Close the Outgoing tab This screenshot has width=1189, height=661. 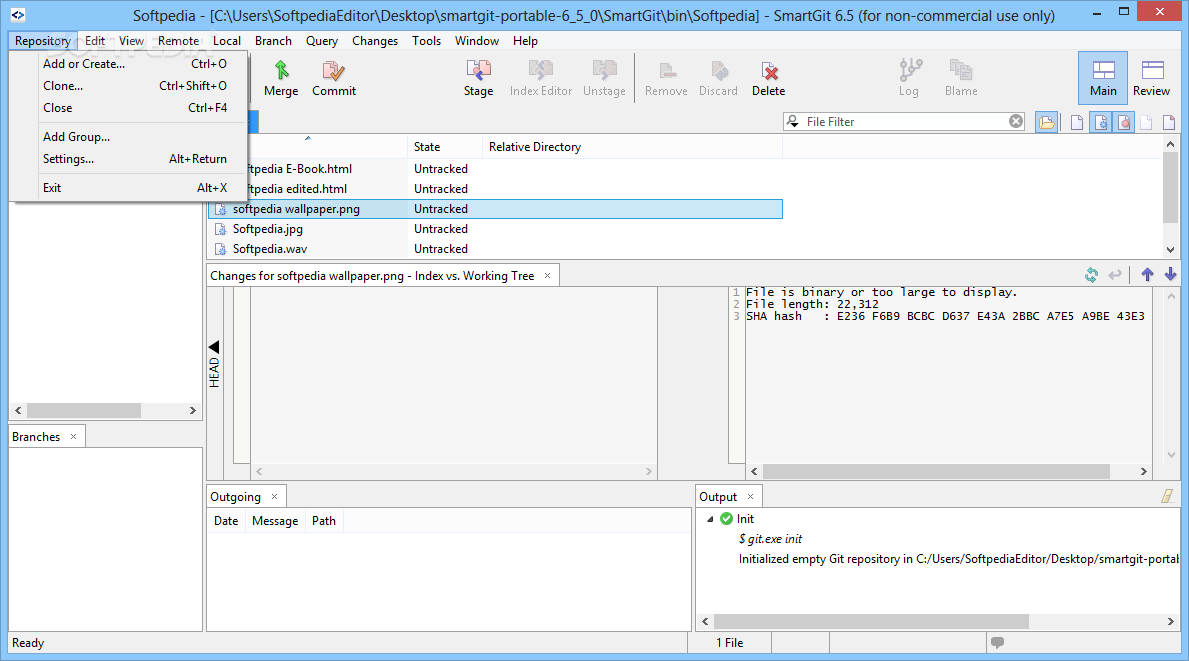pos(275,497)
